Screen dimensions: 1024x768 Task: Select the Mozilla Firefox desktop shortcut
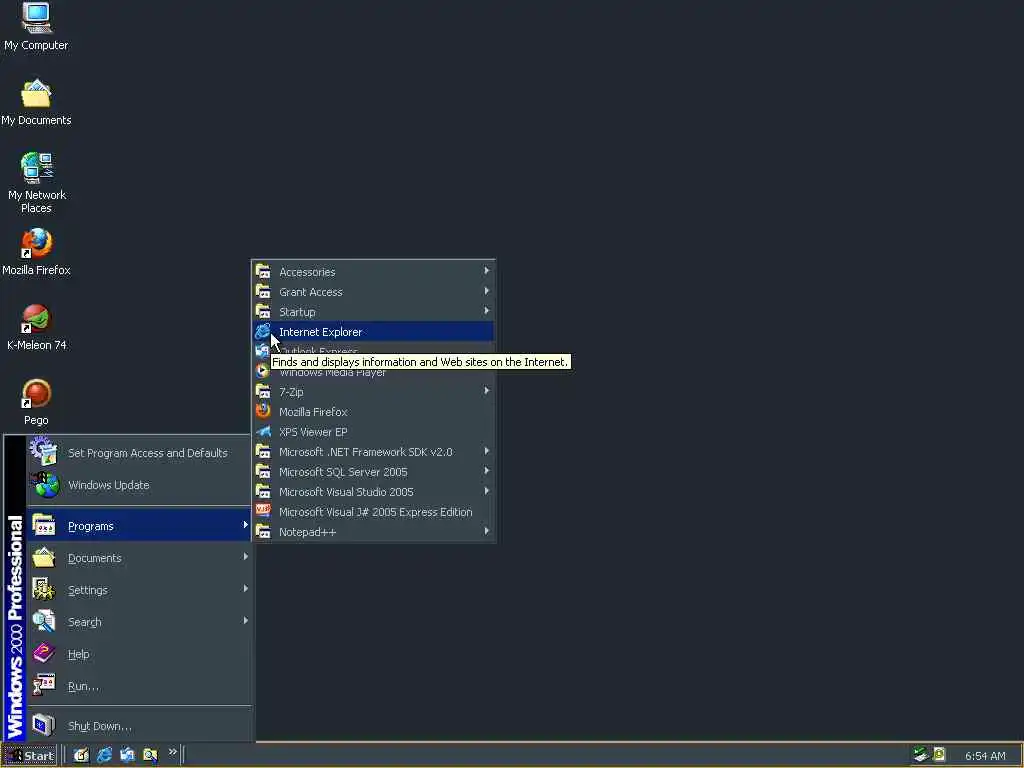[36, 252]
